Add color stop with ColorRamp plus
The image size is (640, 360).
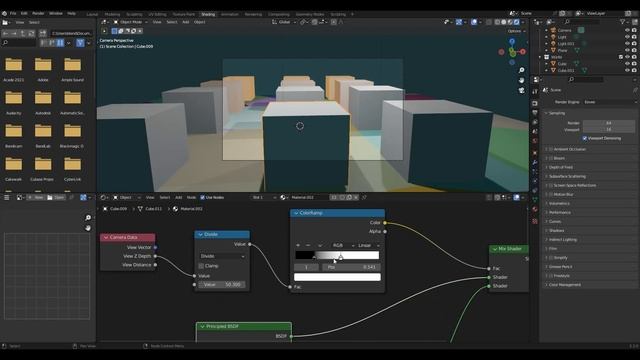(x=298, y=245)
